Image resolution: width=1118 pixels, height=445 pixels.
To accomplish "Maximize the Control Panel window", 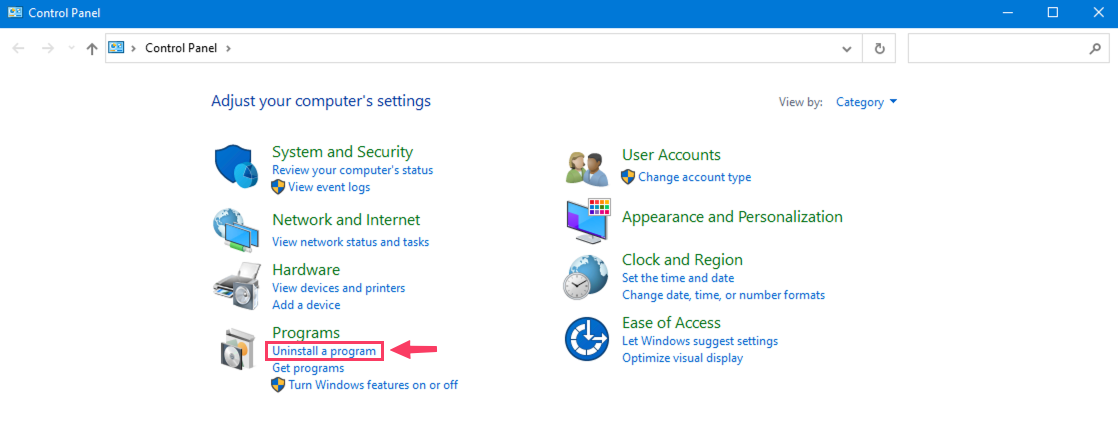I will tap(1052, 12).
